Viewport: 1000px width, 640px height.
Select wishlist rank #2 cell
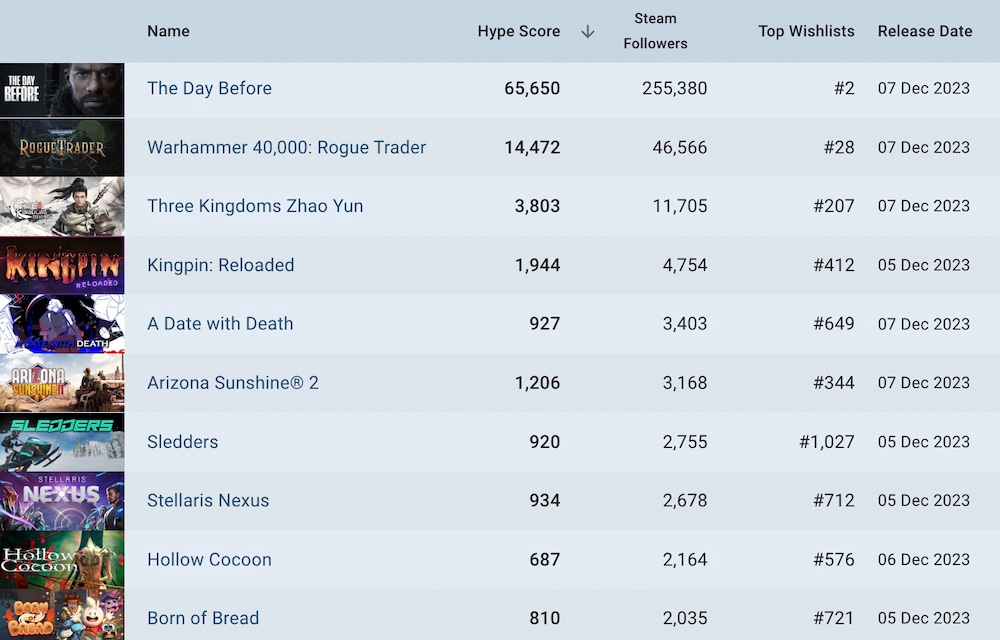(844, 88)
